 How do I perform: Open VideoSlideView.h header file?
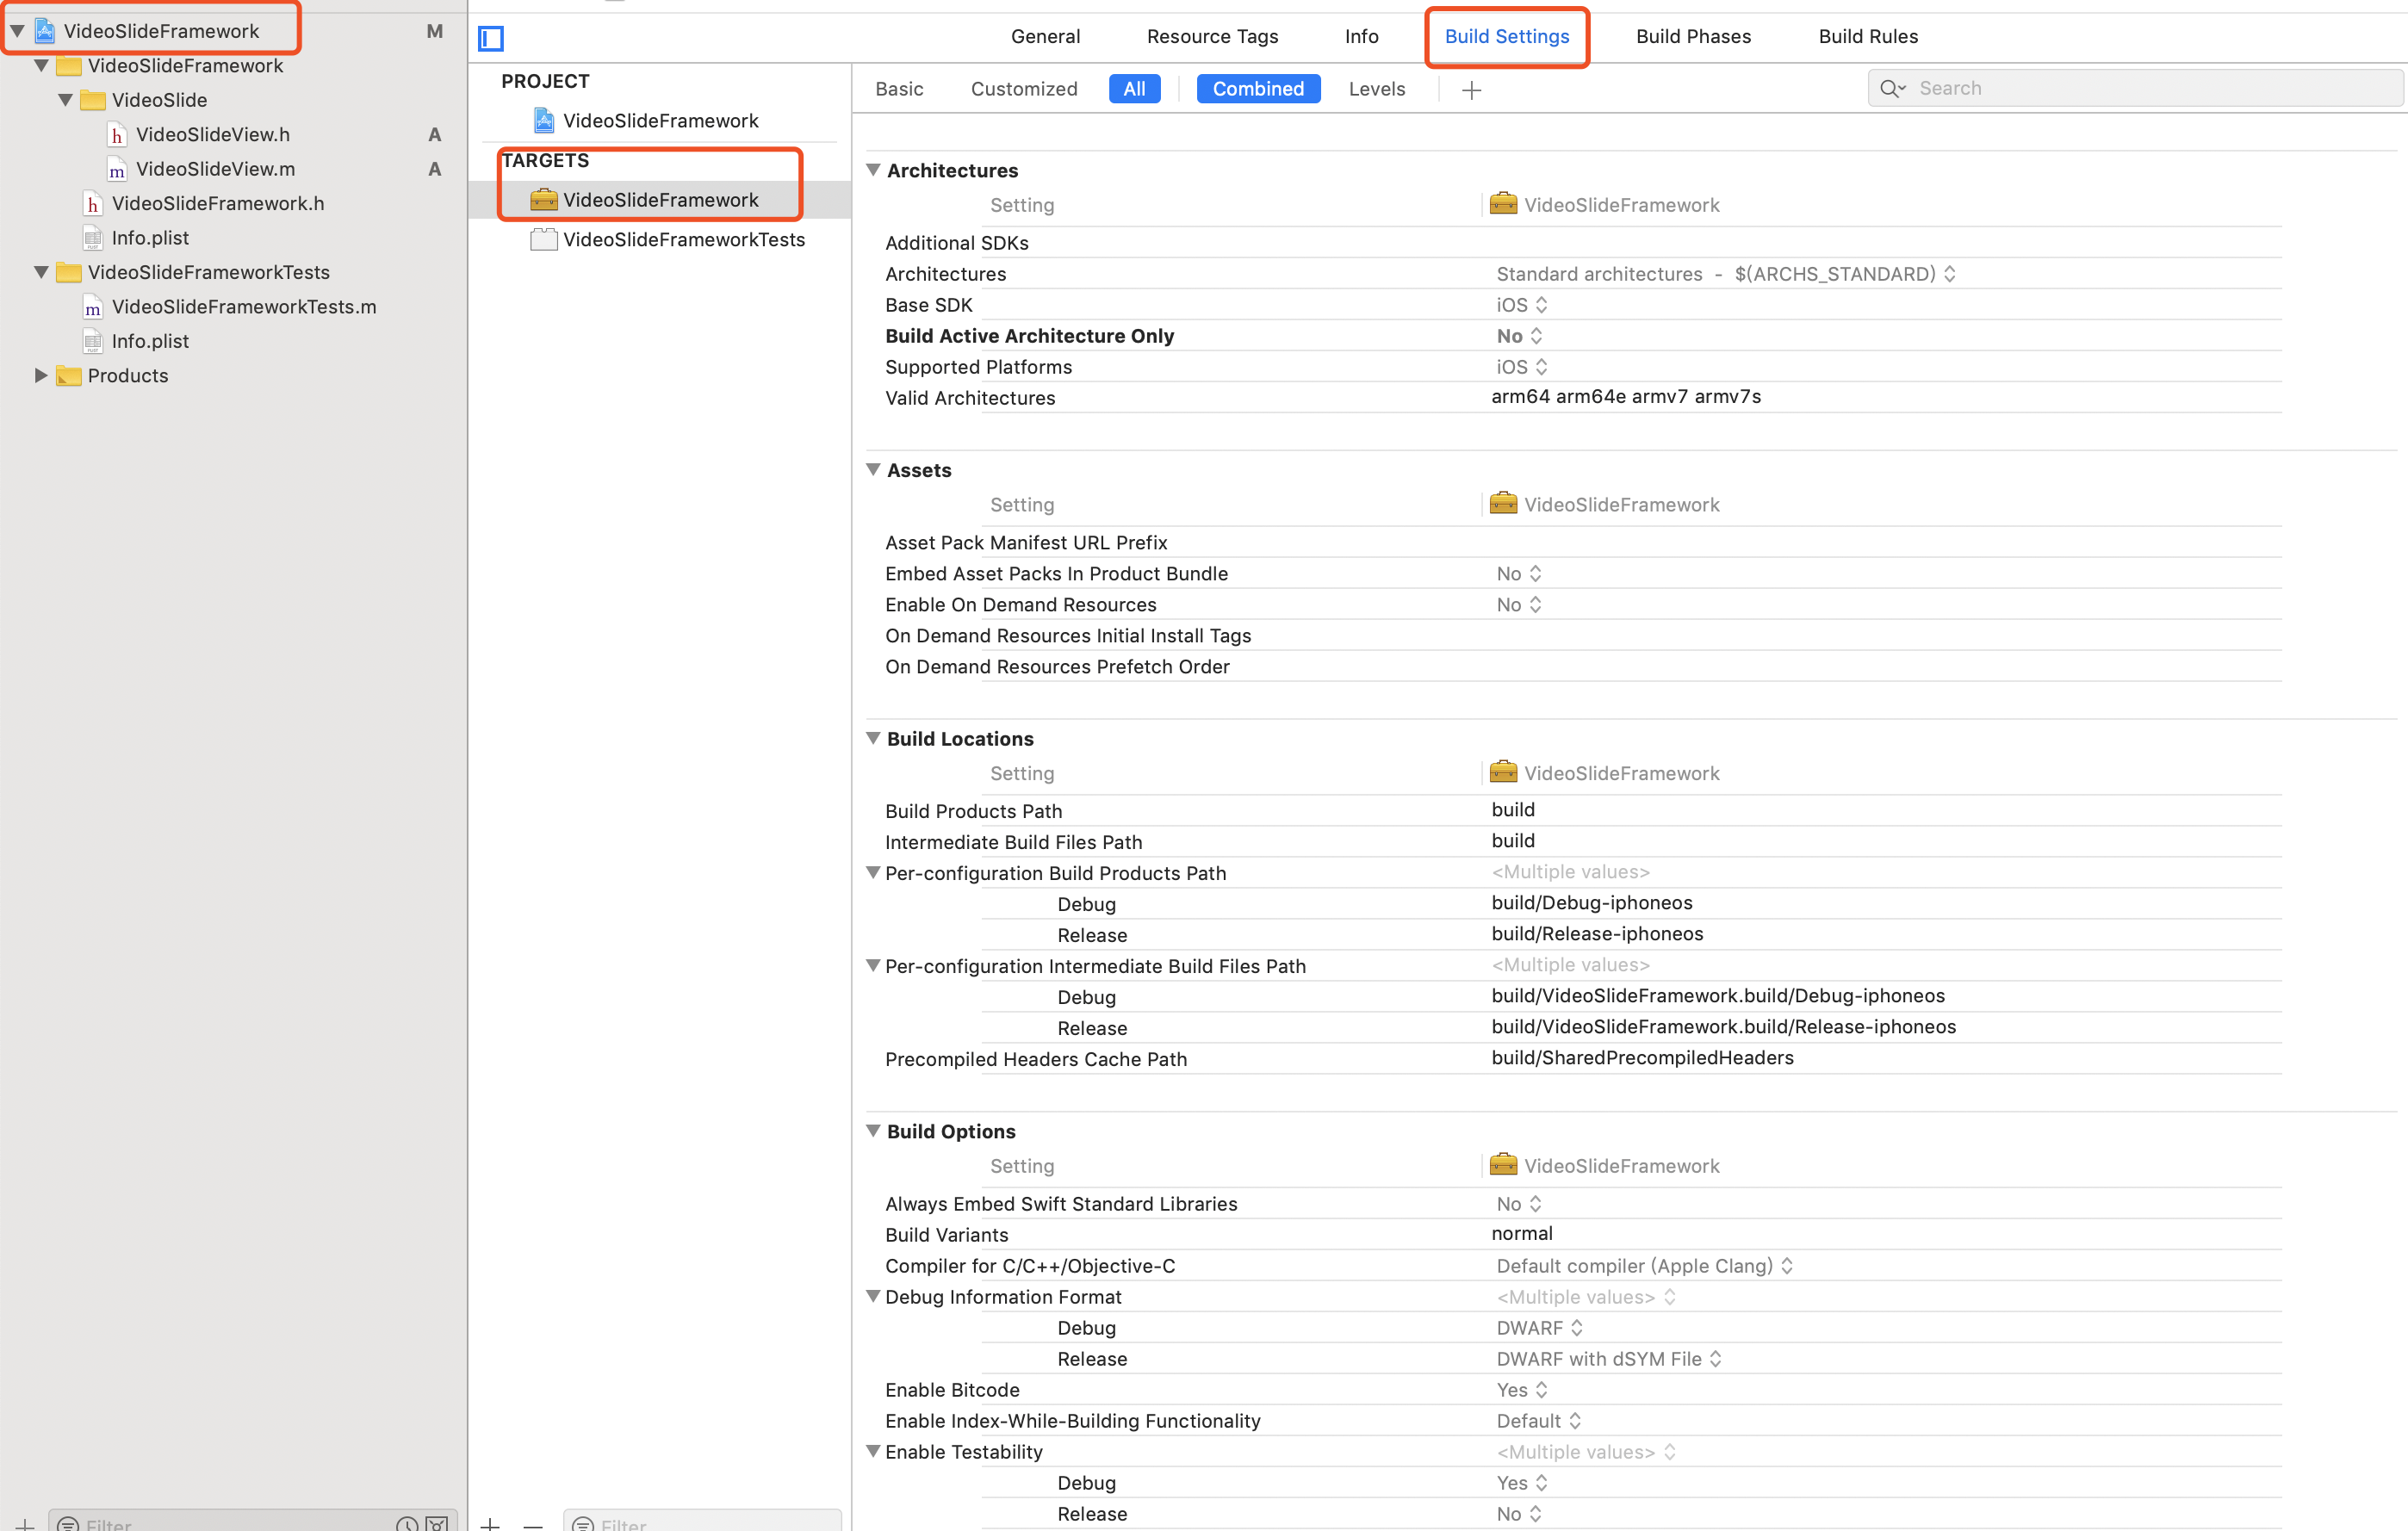212,134
